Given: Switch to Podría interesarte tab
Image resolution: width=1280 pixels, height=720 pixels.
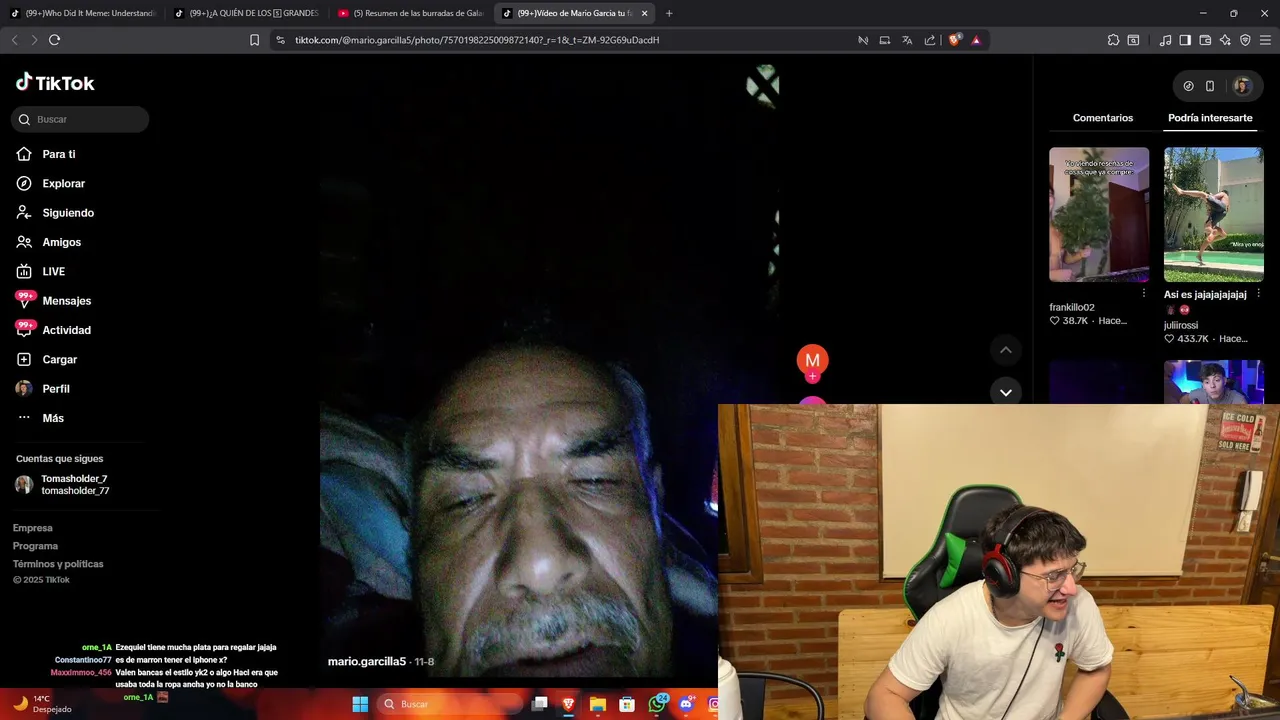Looking at the screenshot, I should [x=1210, y=118].
